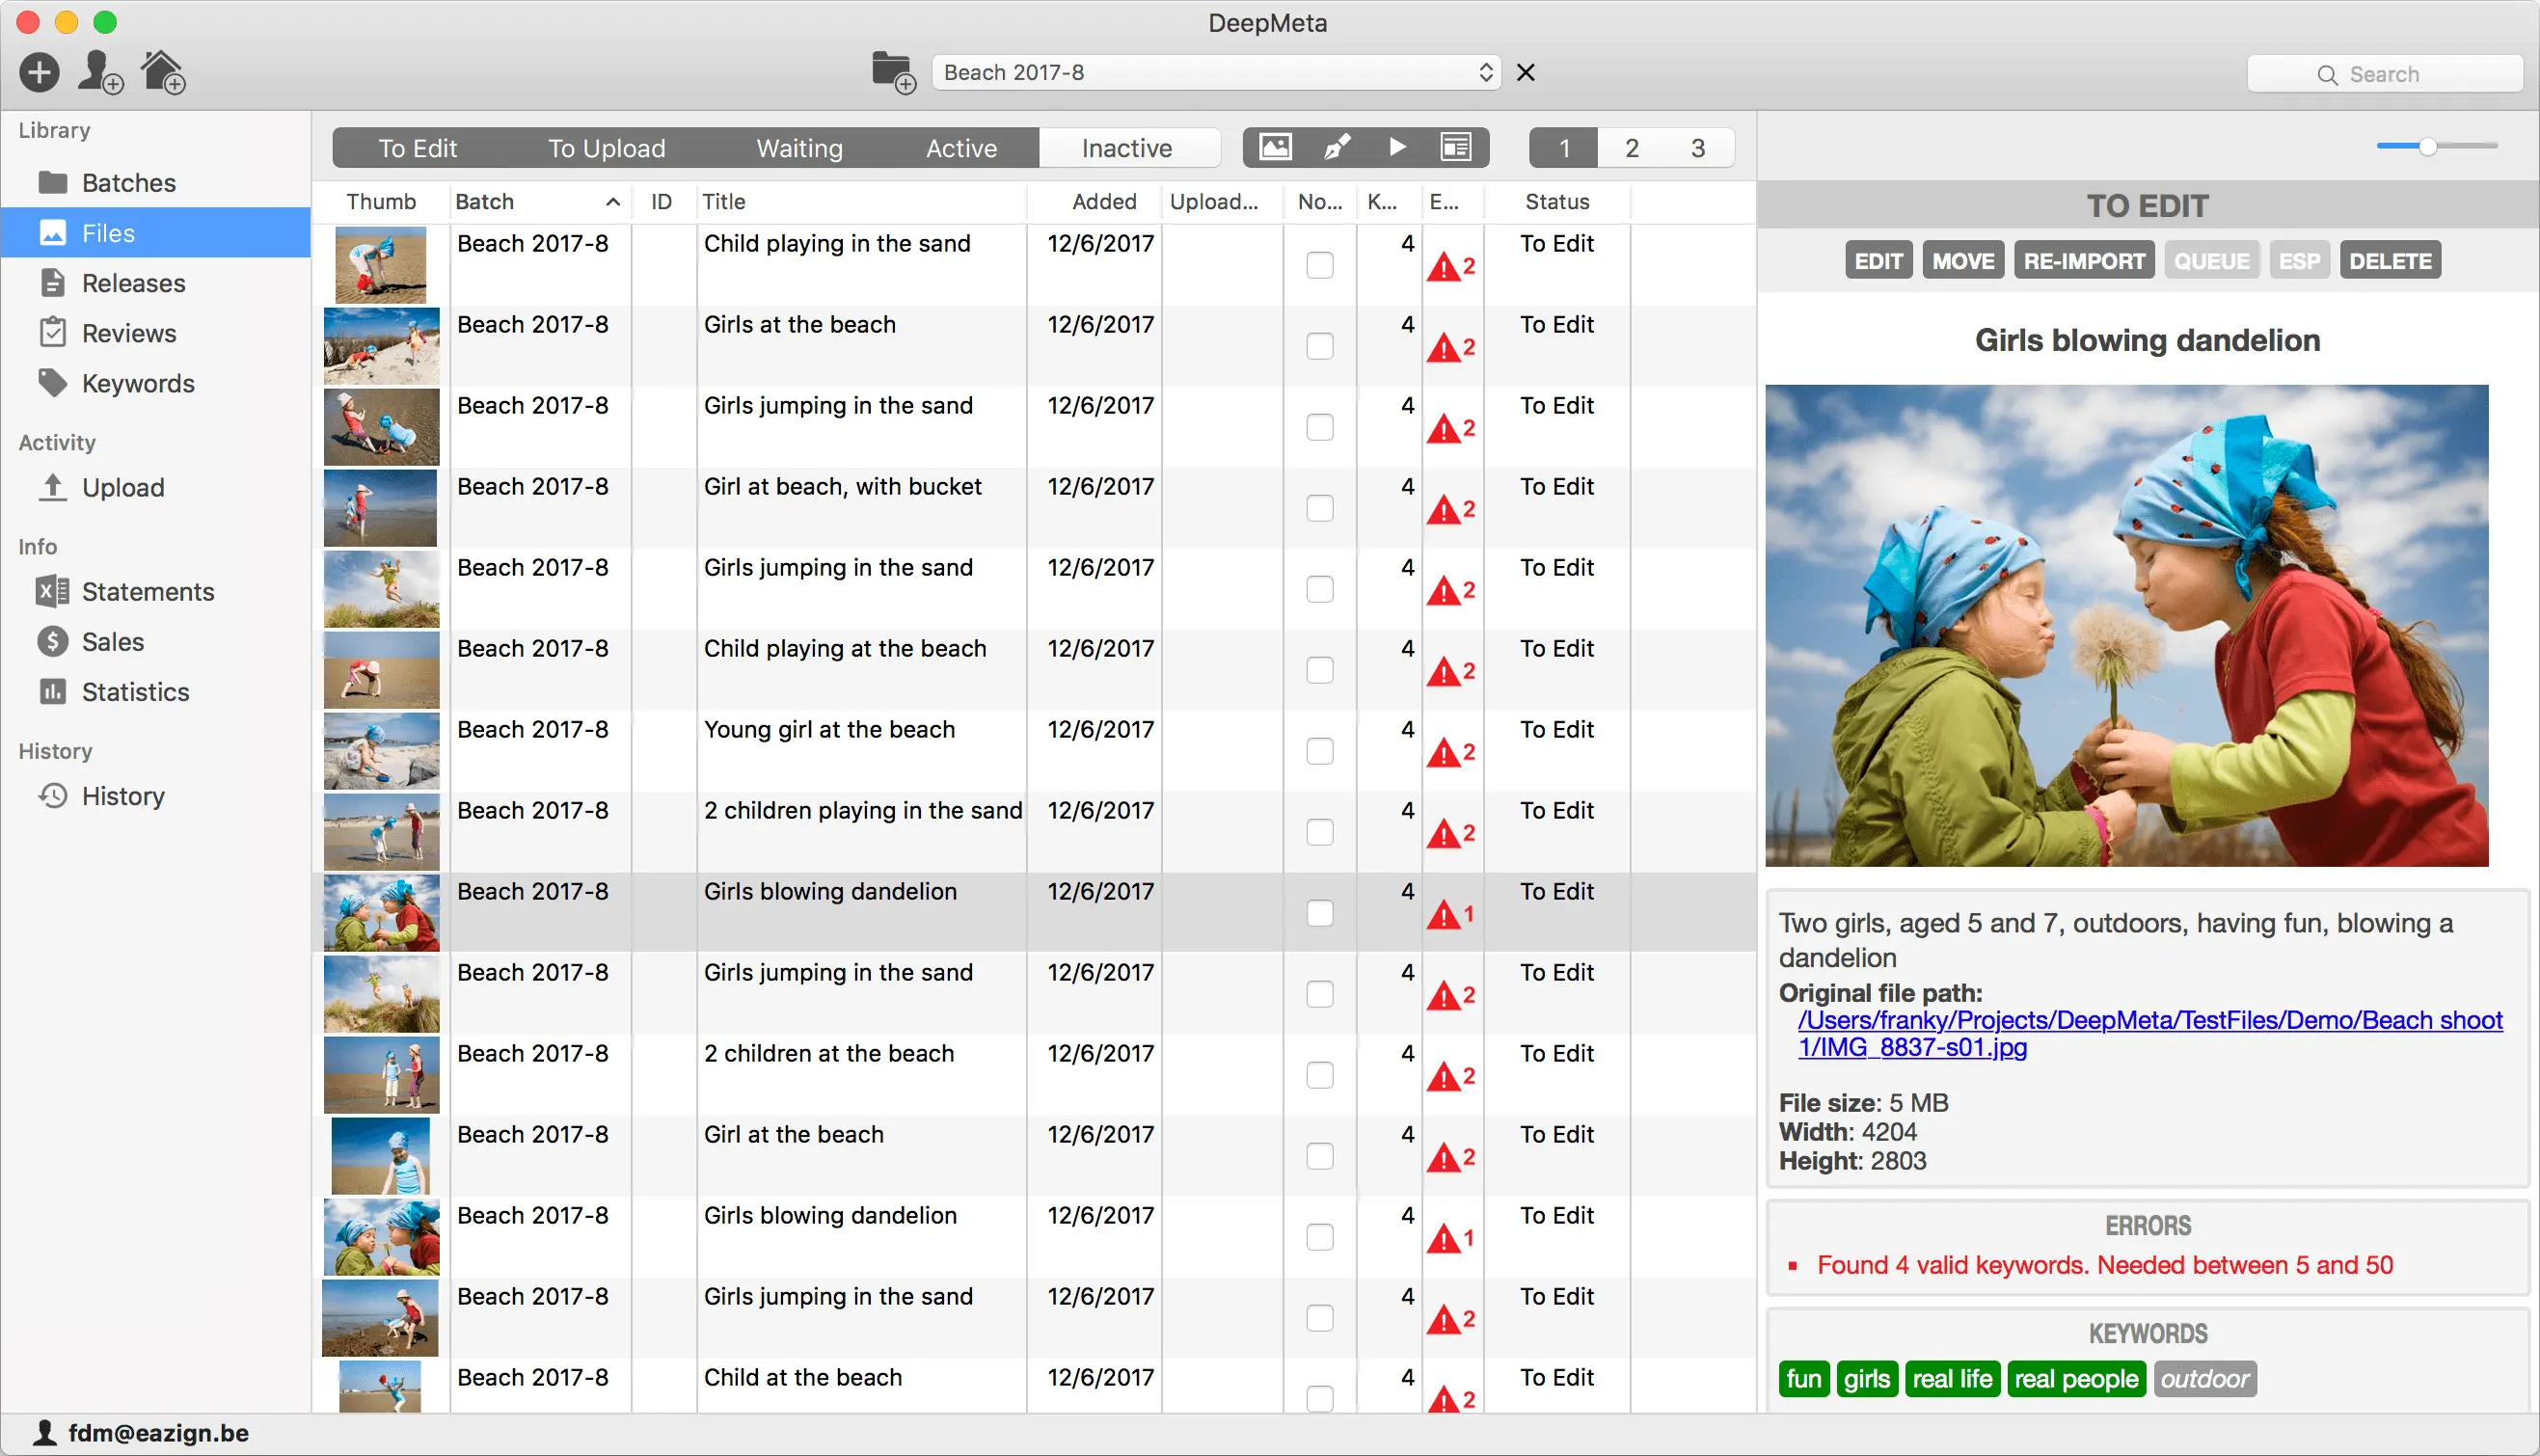This screenshot has width=2540, height=1456.
Task: Open the Beach 2017-8 batch selector
Action: click(1216, 72)
